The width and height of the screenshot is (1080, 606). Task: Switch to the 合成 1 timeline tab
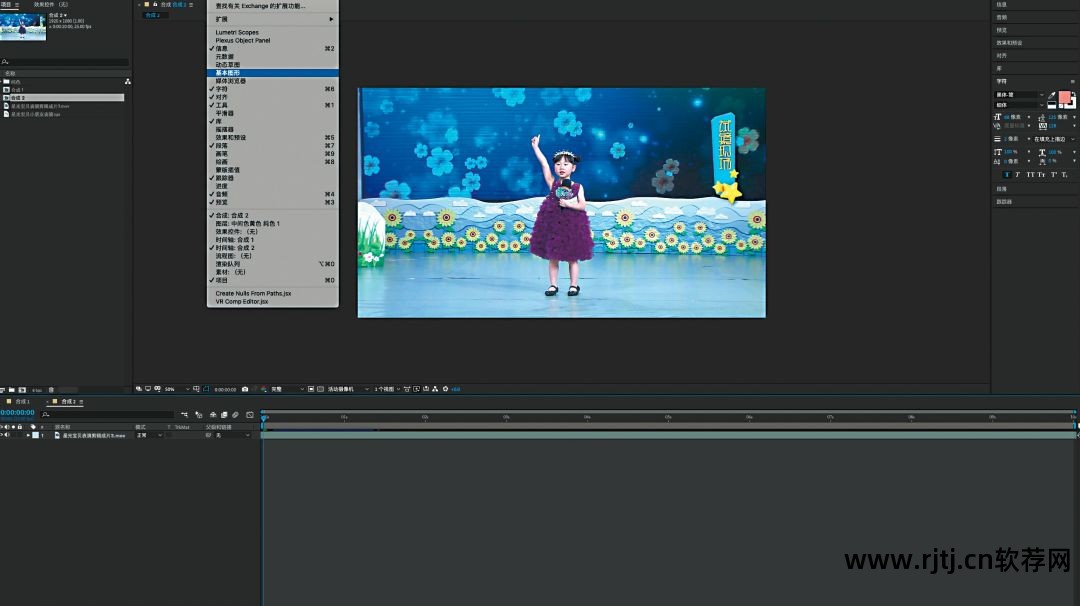tap(20, 402)
